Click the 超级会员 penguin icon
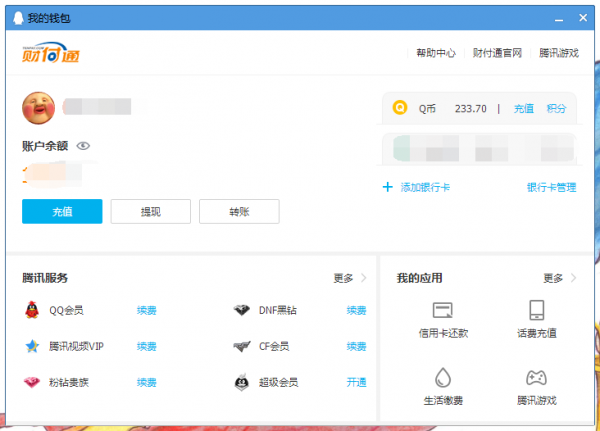Screen dimensions: 600x431 click(x=241, y=382)
